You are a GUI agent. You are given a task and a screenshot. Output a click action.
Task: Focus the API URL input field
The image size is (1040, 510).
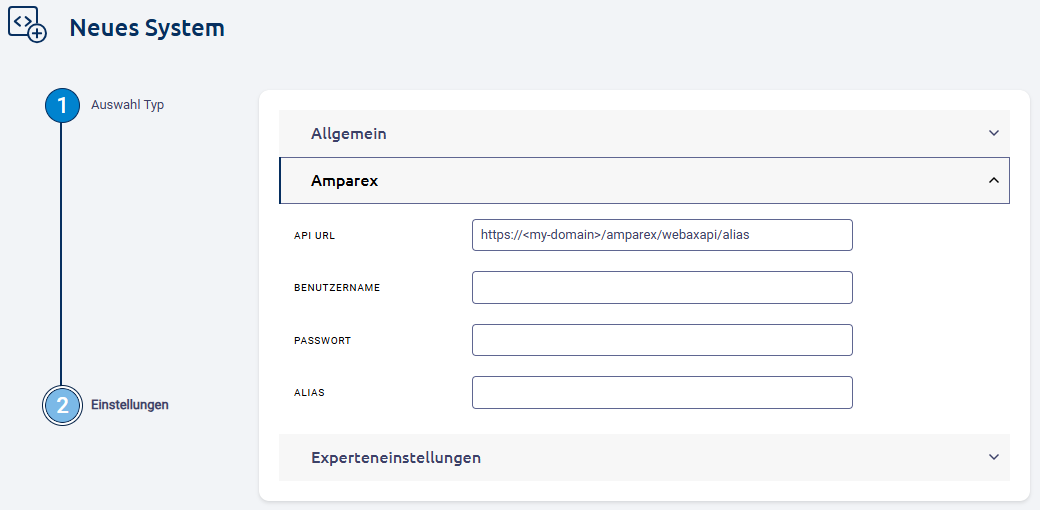point(662,235)
